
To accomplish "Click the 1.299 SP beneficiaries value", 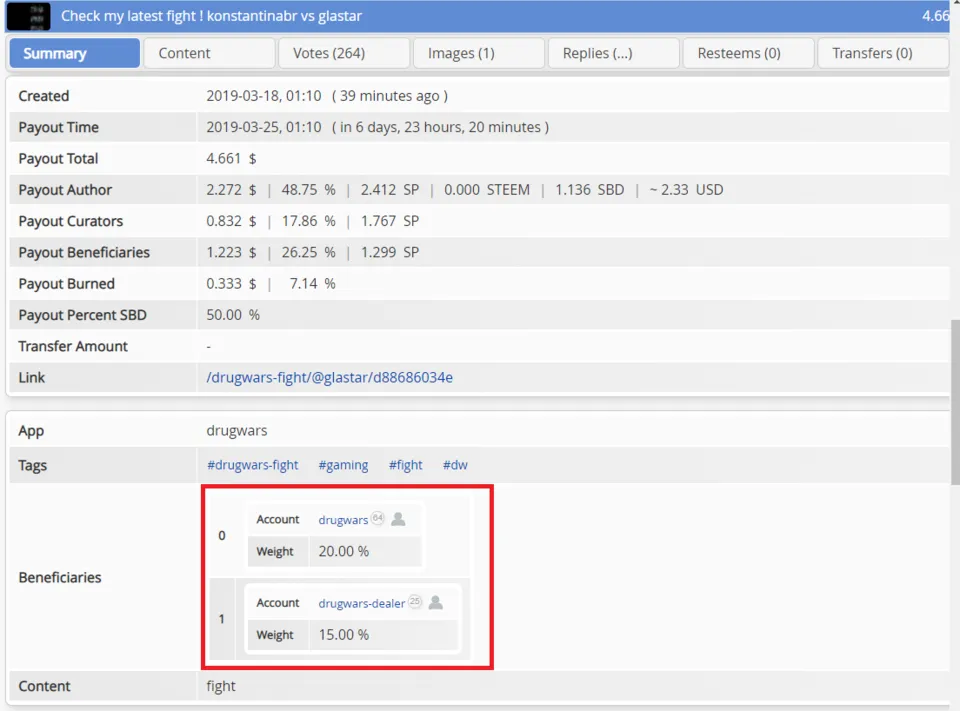I will [x=389, y=252].
